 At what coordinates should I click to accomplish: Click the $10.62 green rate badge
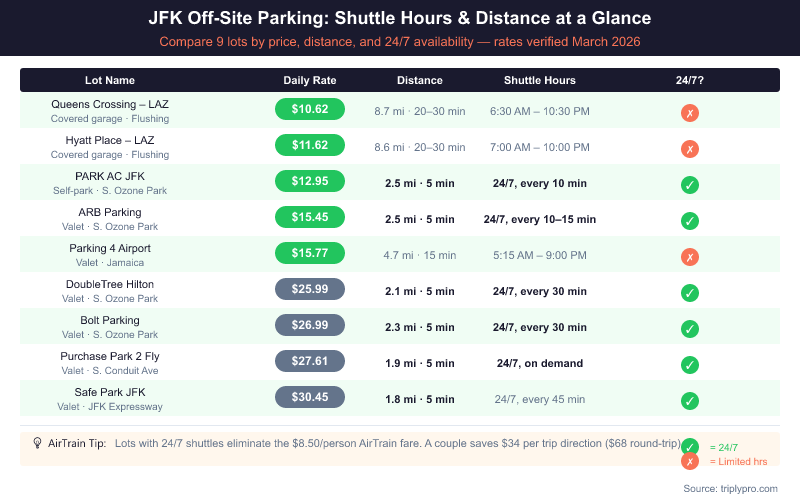click(310, 110)
